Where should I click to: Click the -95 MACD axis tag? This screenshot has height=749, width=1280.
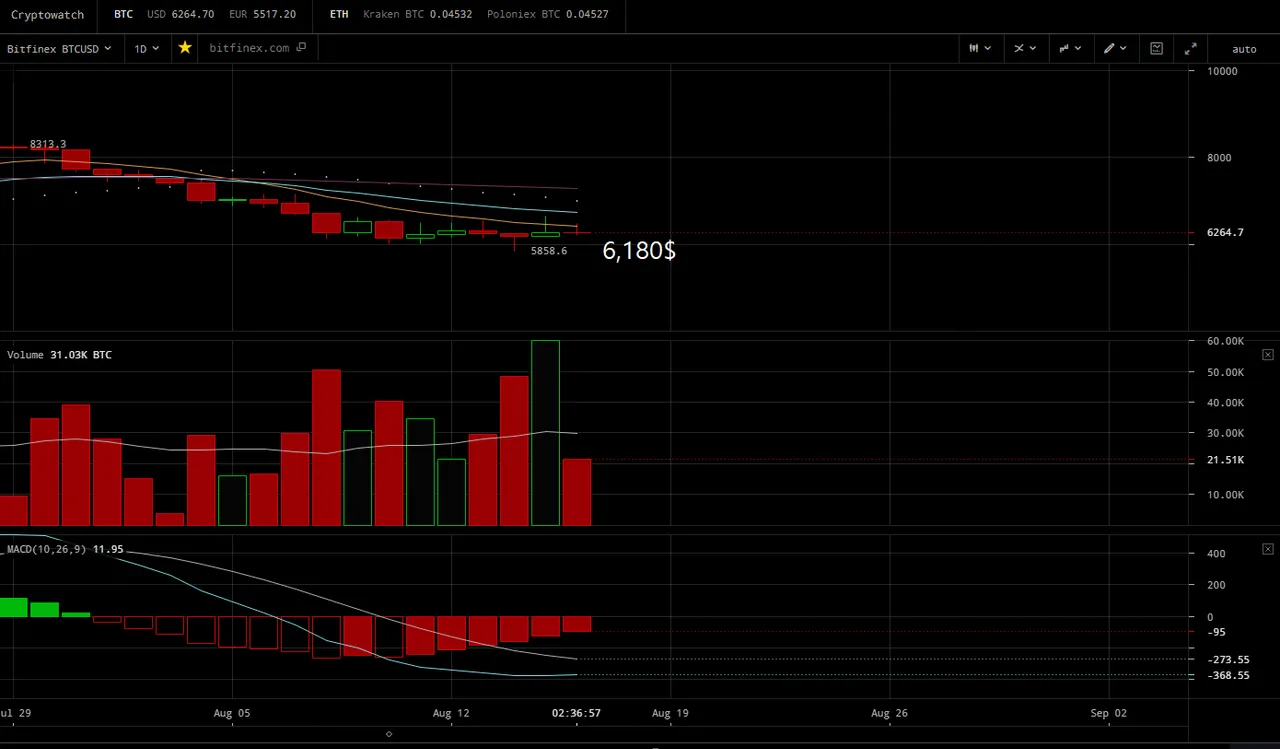(x=1216, y=632)
